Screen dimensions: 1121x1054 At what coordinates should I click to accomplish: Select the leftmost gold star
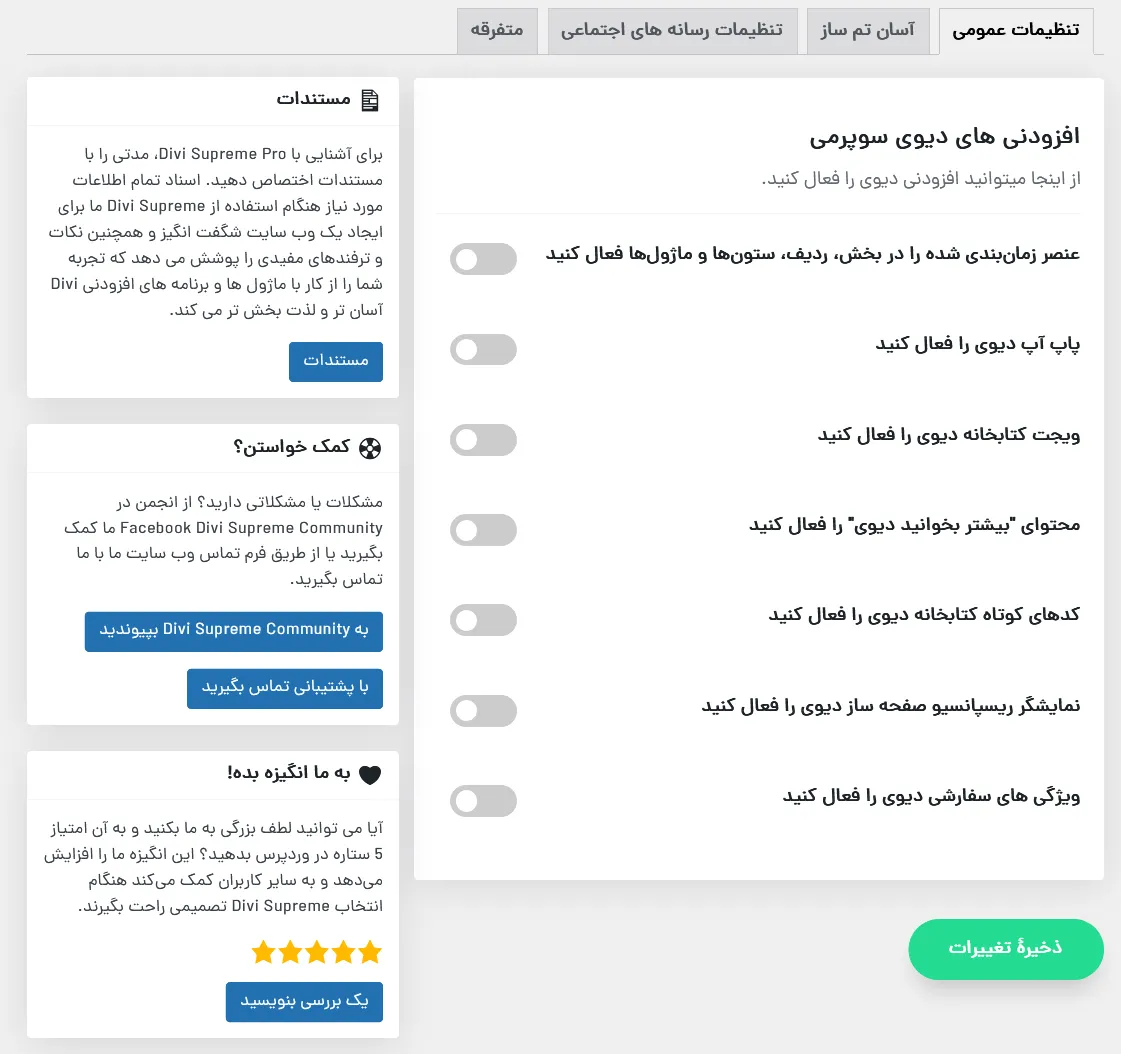[263, 952]
